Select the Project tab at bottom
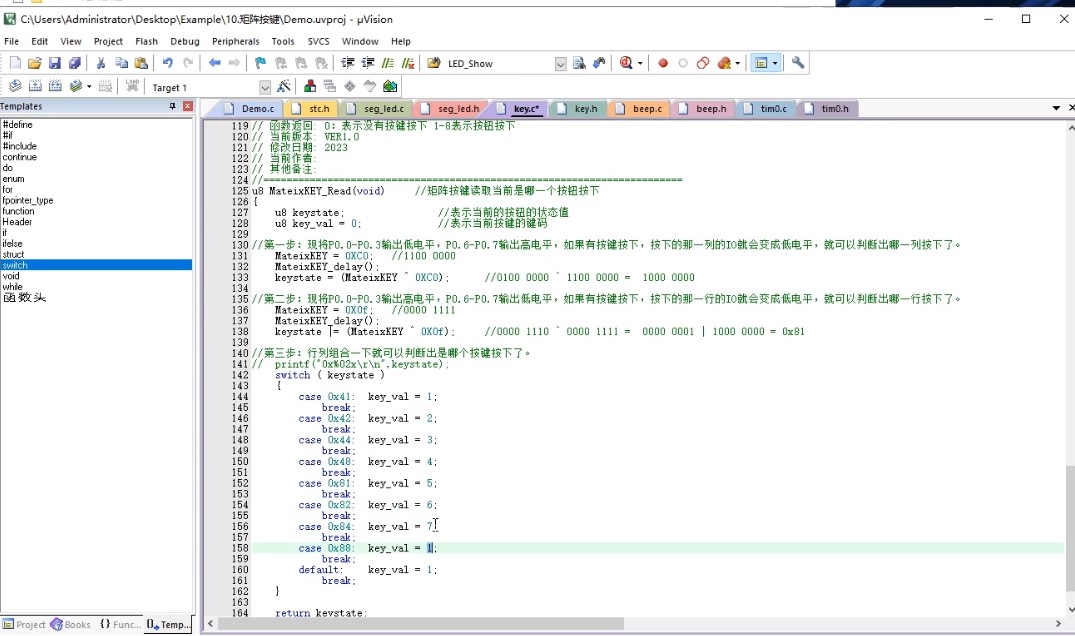This screenshot has width=1075, height=636. 24,624
